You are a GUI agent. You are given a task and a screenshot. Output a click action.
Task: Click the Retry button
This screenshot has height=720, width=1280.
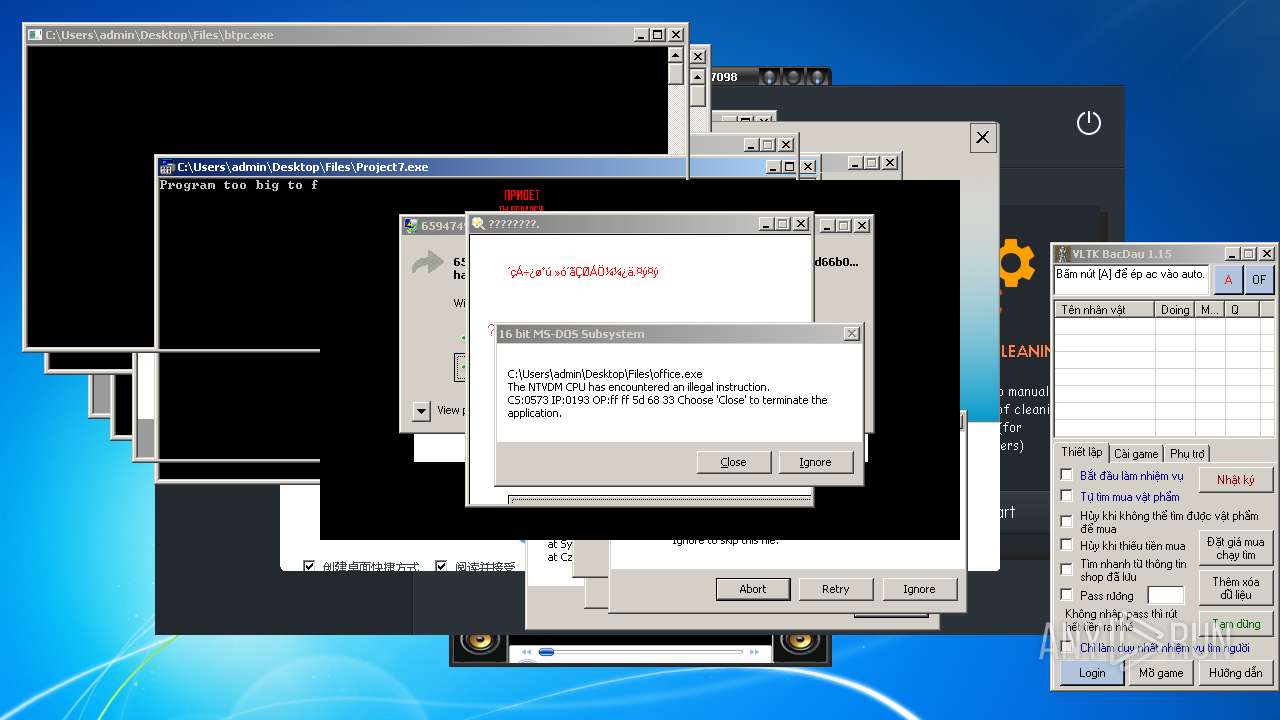[835, 589]
